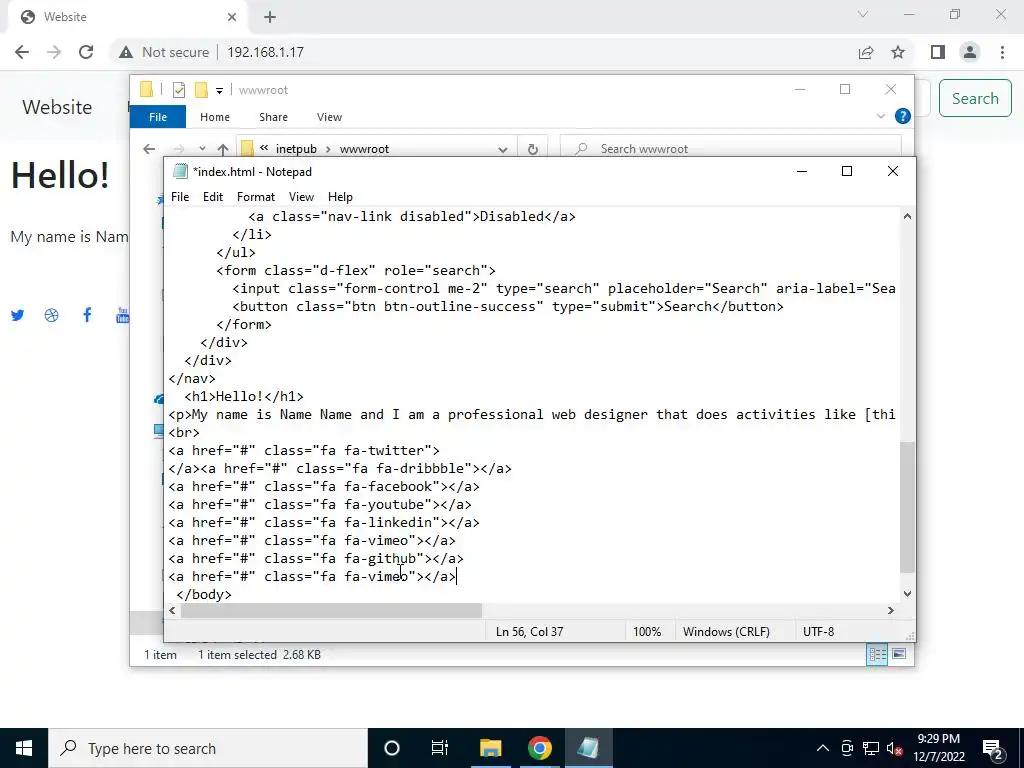Open Notepad File menu
The width and height of the screenshot is (1024, 768).
[180, 197]
